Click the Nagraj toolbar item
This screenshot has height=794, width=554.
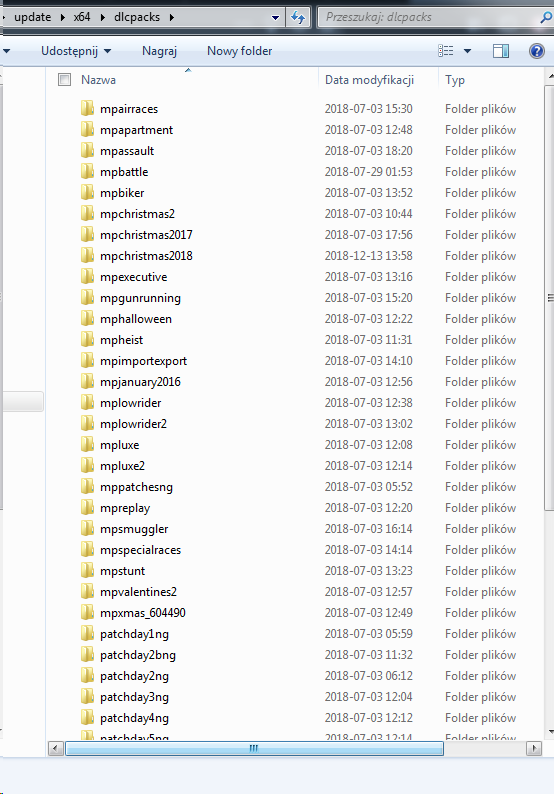159,51
